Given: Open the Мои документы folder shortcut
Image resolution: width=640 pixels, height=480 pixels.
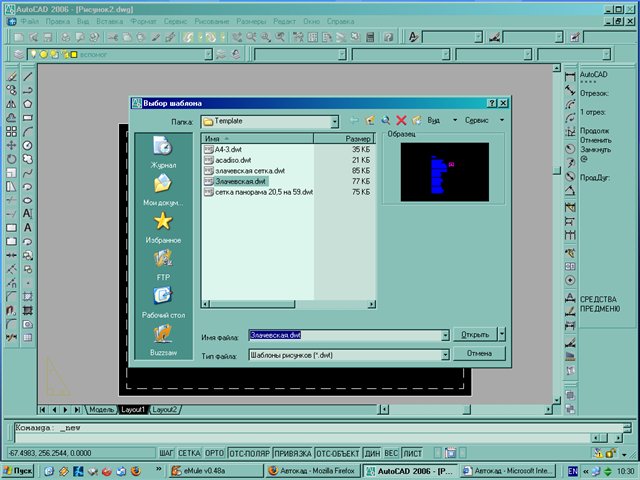Looking at the screenshot, I should pyautogui.click(x=163, y=188).
